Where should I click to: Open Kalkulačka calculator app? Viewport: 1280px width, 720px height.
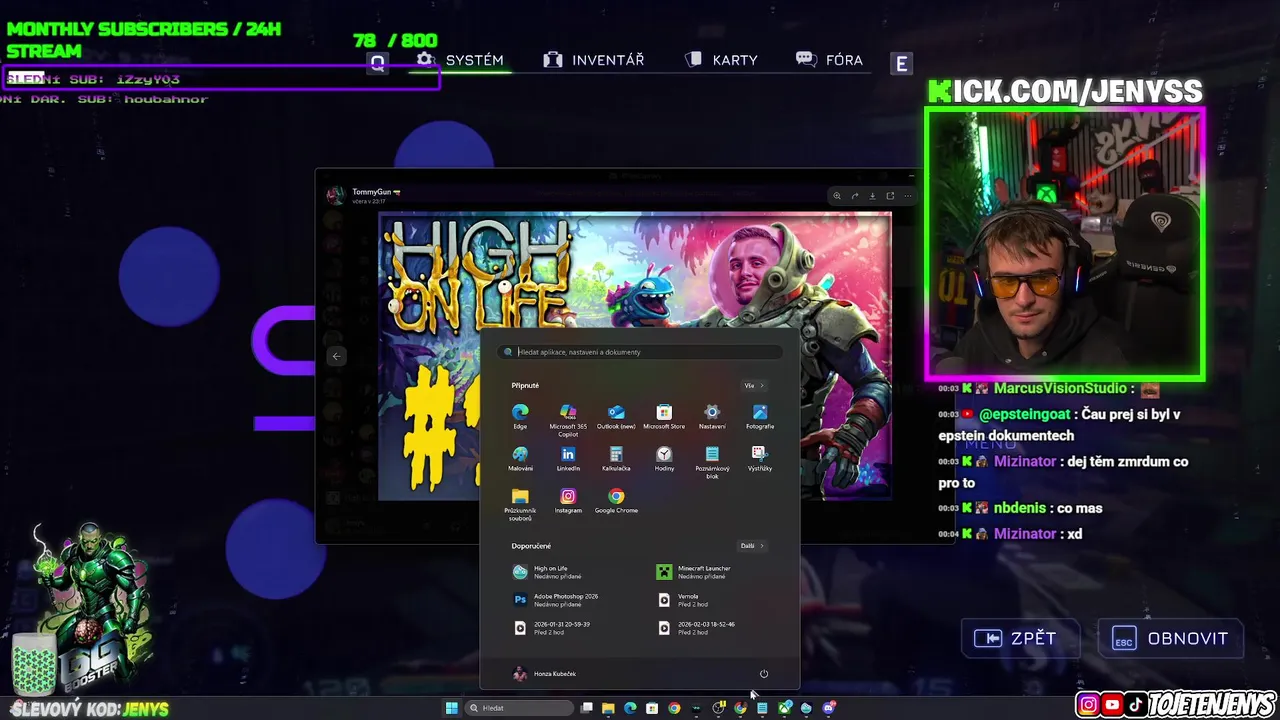616,459
